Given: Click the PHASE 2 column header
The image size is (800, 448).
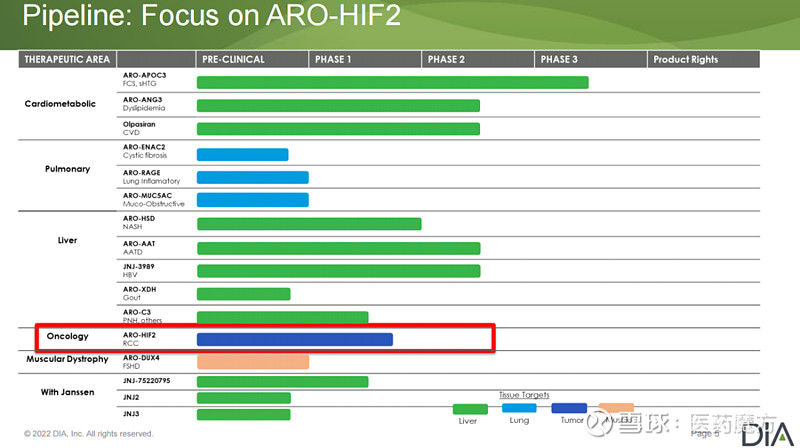Looking at the screenshot, I should [478, 59].
